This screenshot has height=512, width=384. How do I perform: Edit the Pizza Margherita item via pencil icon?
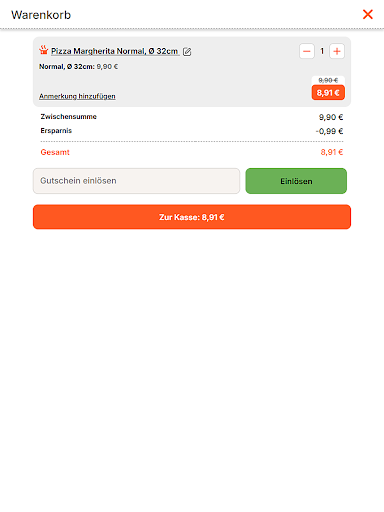click(x=187, y=52)
